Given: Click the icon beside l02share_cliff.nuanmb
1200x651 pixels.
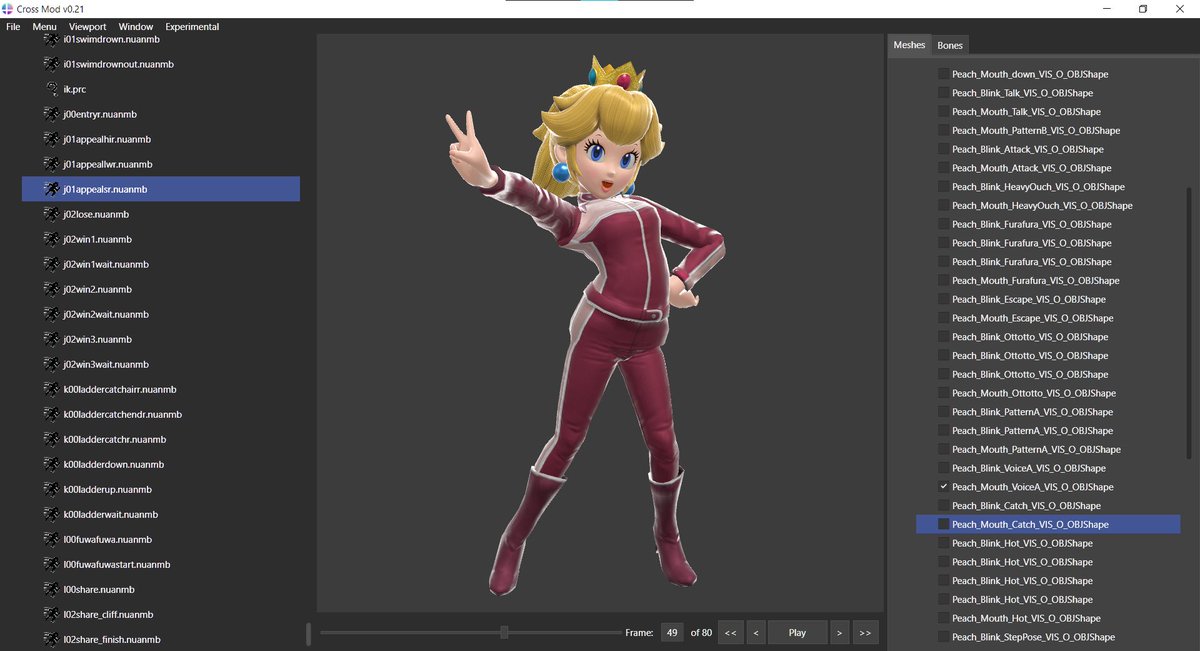Looking at the screenshot, I should 51,614.
